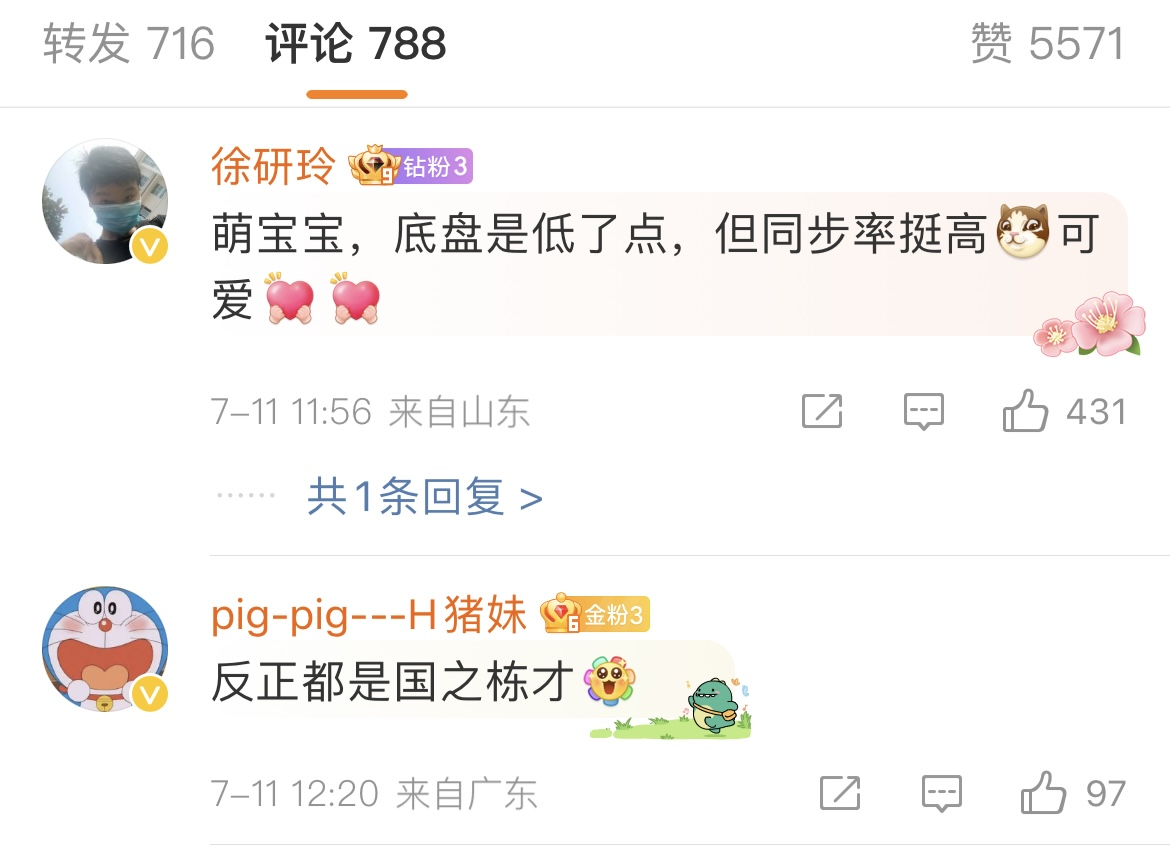The image size is (1170, 850).
Task: Open 徐研玲's profile via username
Action: pos(273,166)
